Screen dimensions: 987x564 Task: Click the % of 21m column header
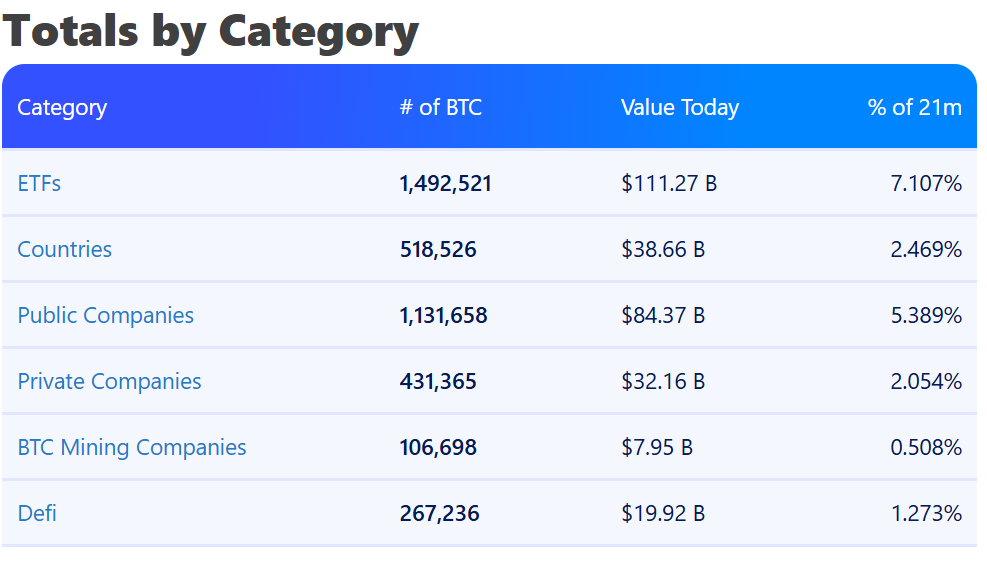914,108
